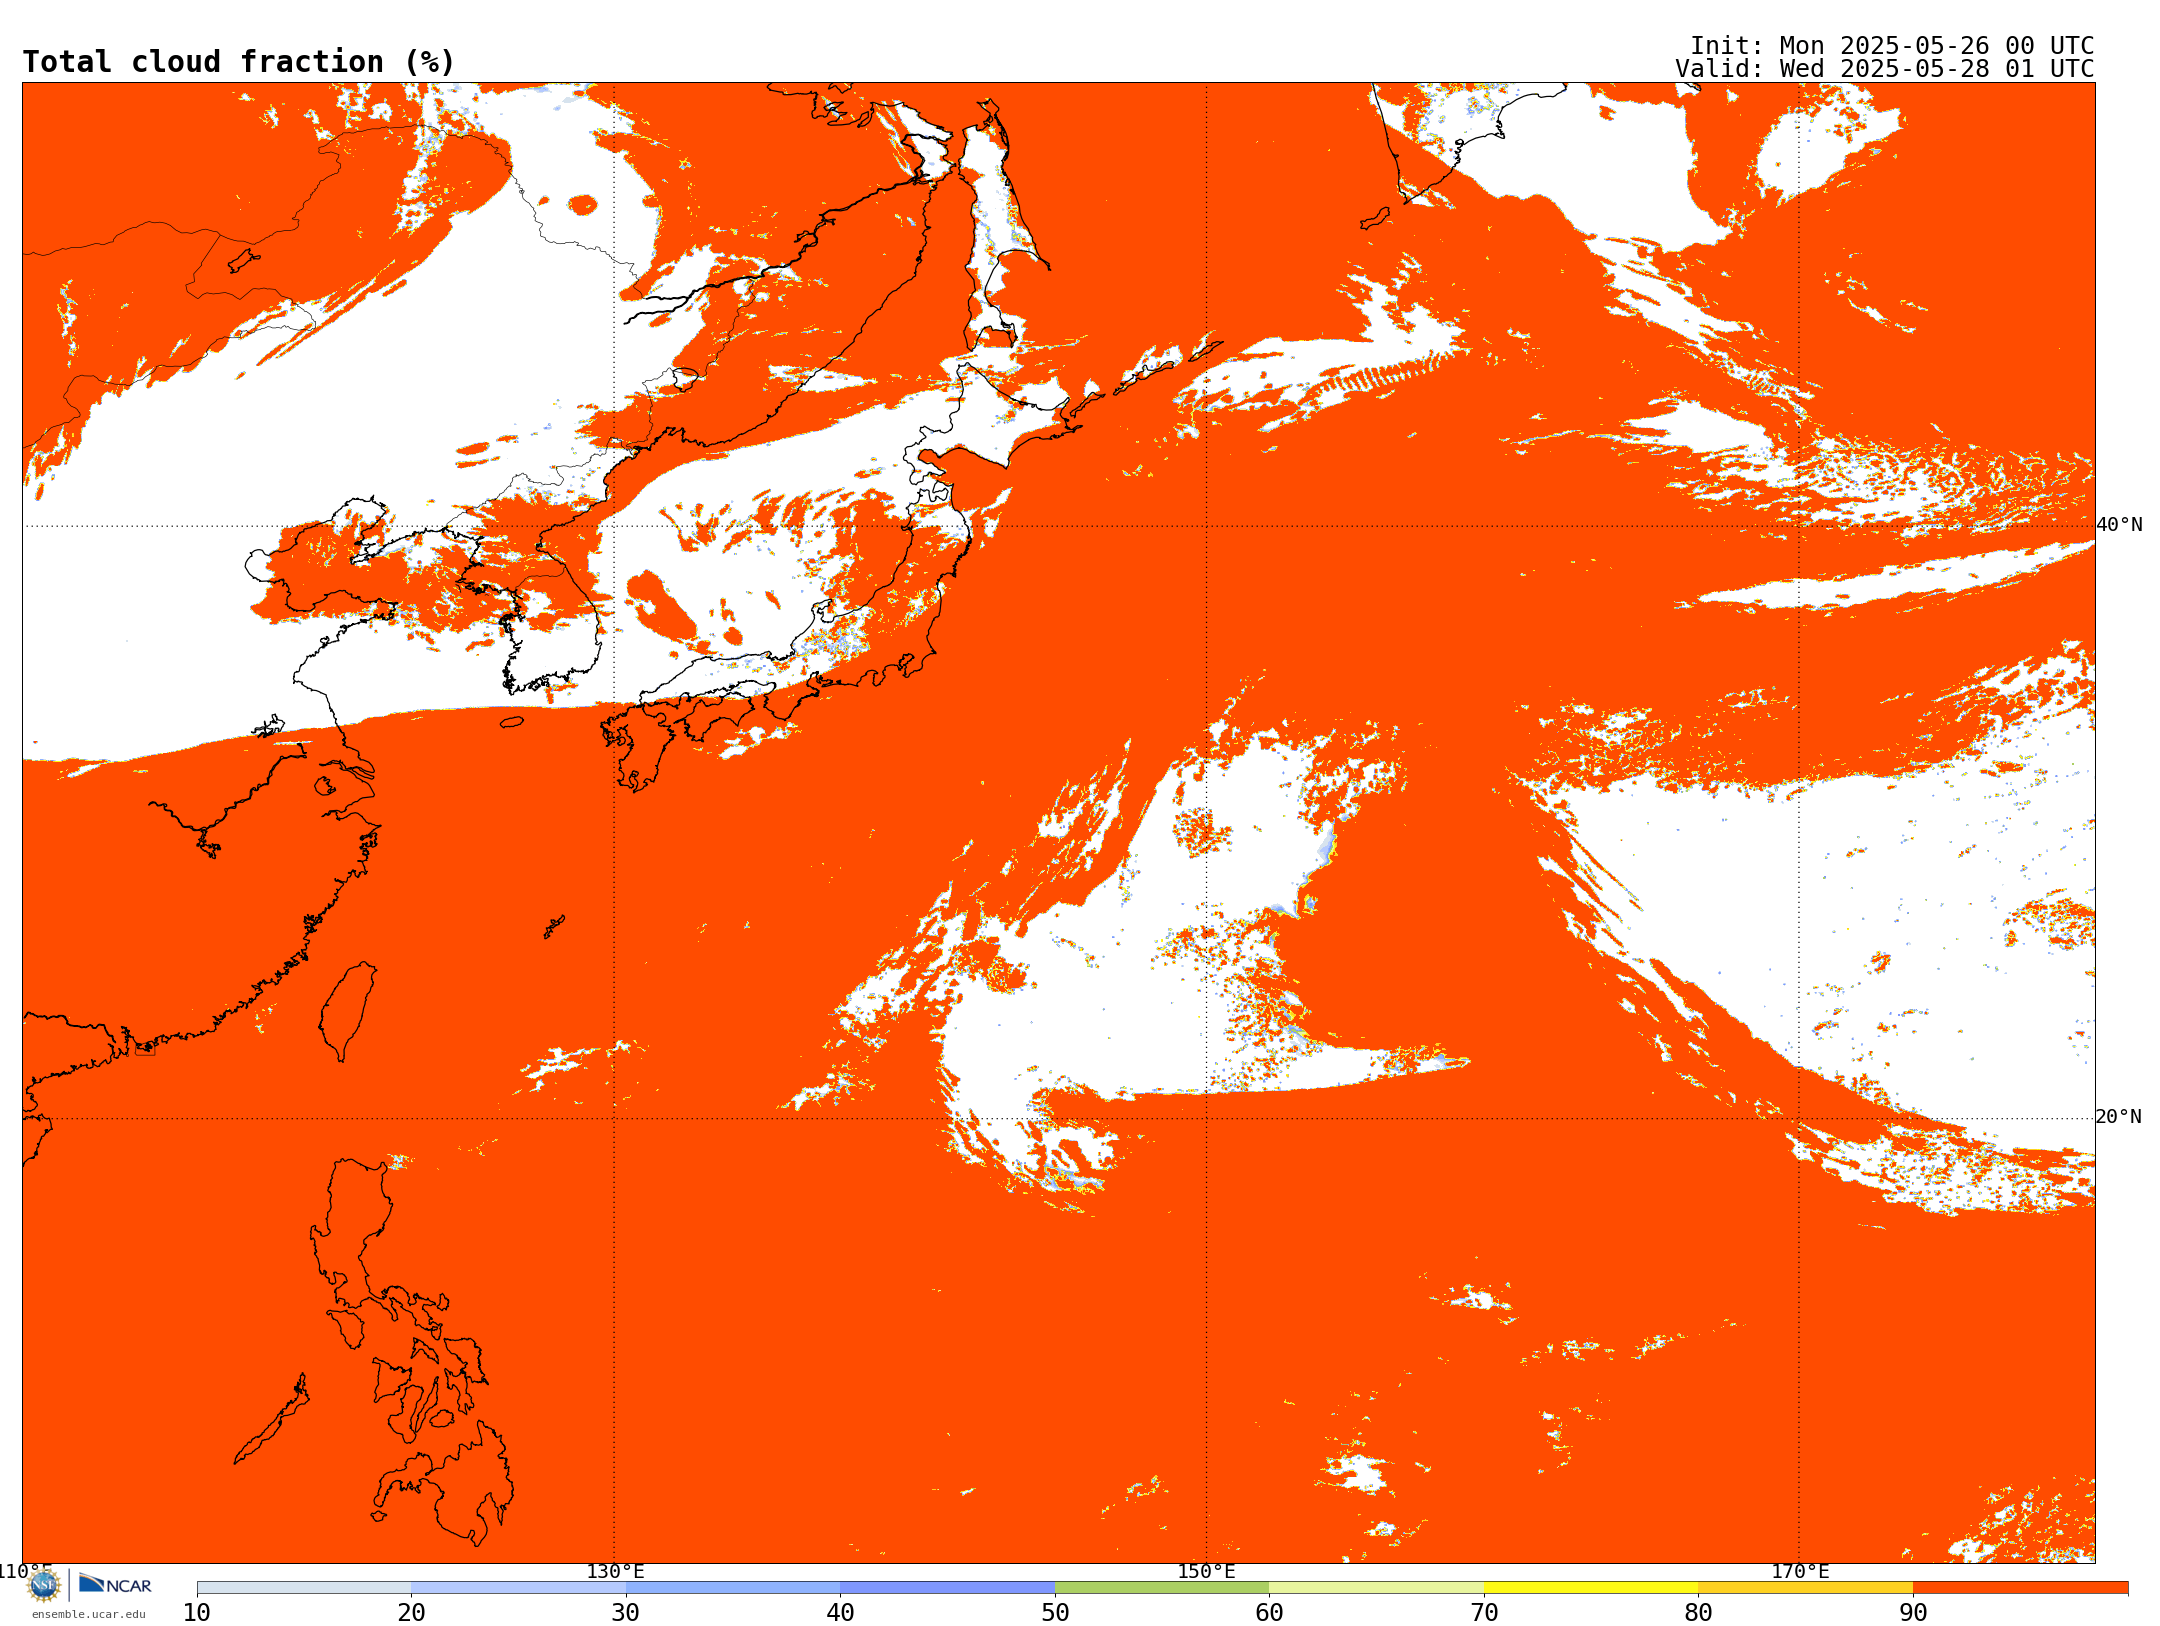This screenshot has height=1626, width=2160.
Task: Select the 'Valid: Wed 2025-05-28 01 UTC' text
Action: (x=1885, y=69)
